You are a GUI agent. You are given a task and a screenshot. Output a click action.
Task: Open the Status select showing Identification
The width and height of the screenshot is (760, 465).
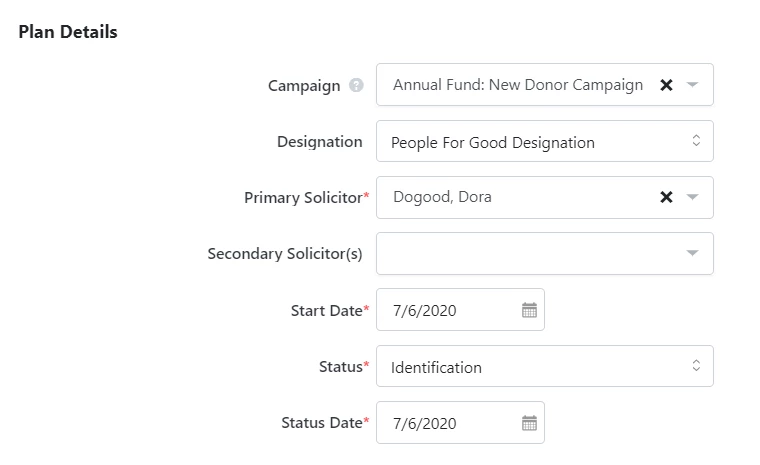[545, 366]
